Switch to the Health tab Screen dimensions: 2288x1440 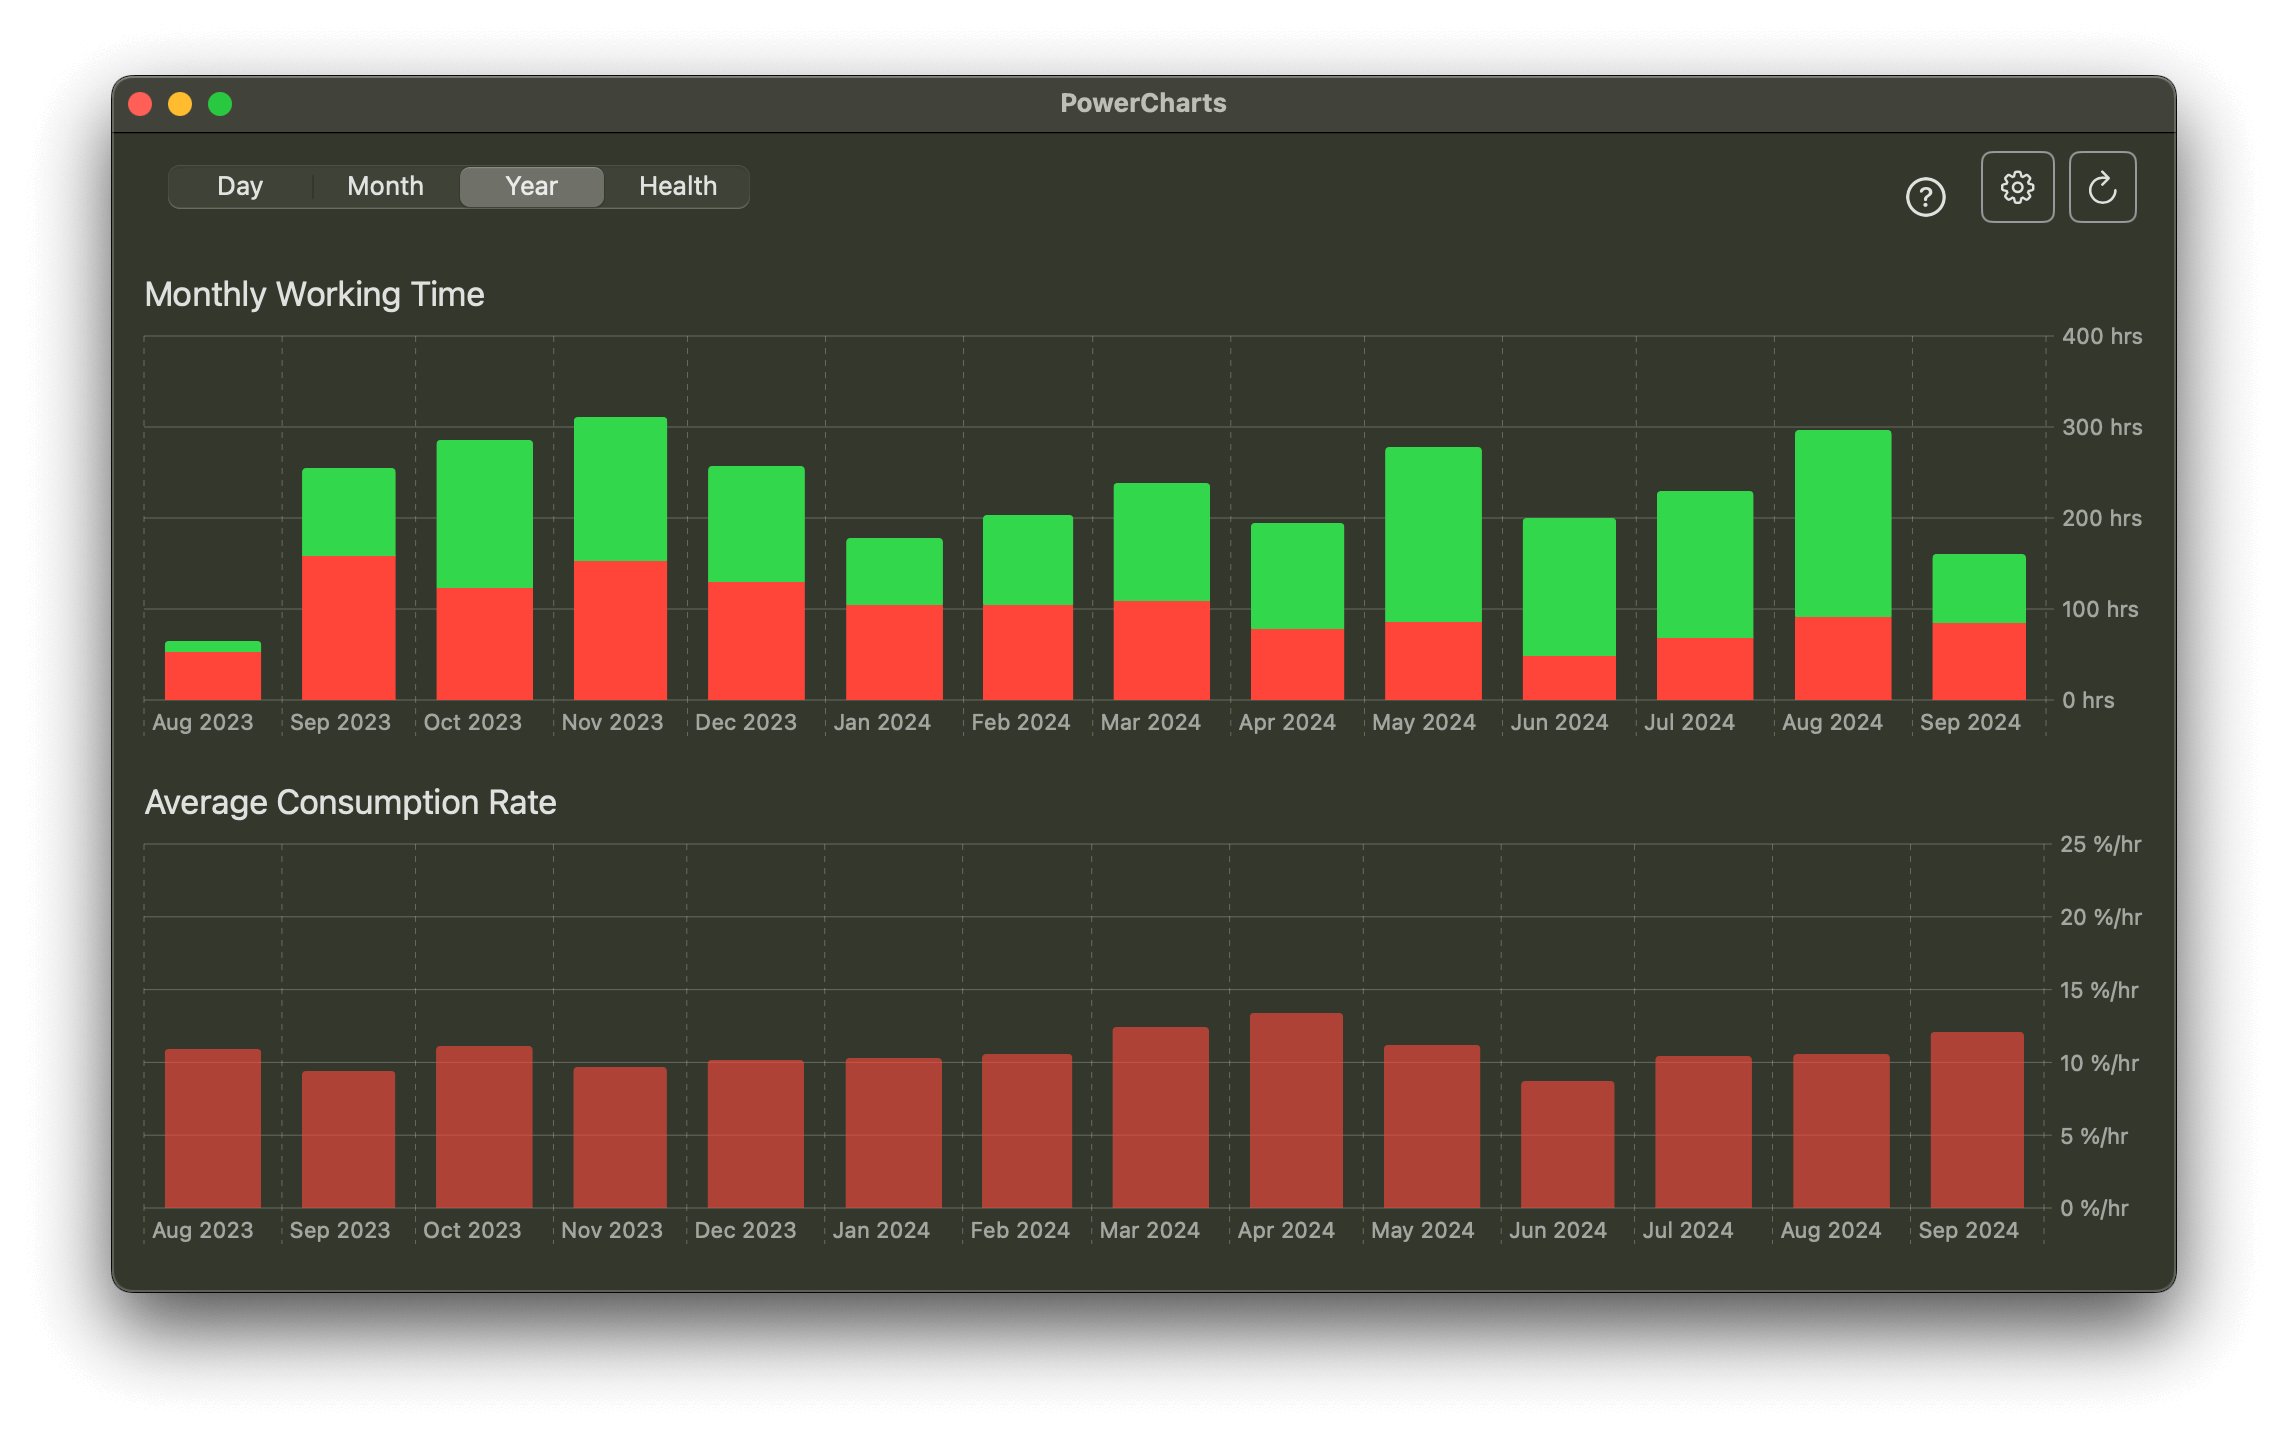tap(677, 185)
